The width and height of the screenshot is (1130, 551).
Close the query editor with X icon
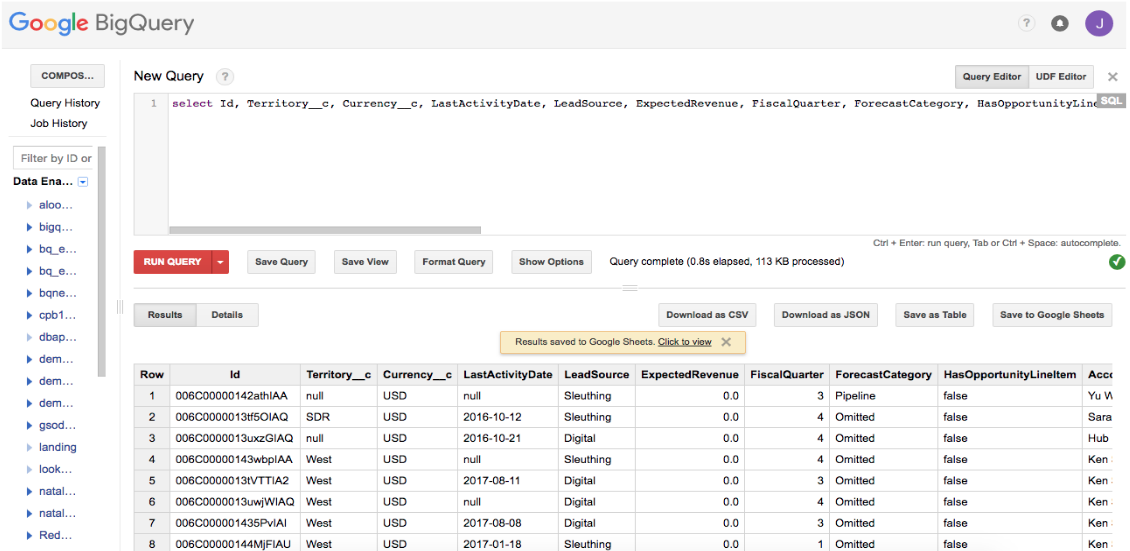tap(1112, 77)
